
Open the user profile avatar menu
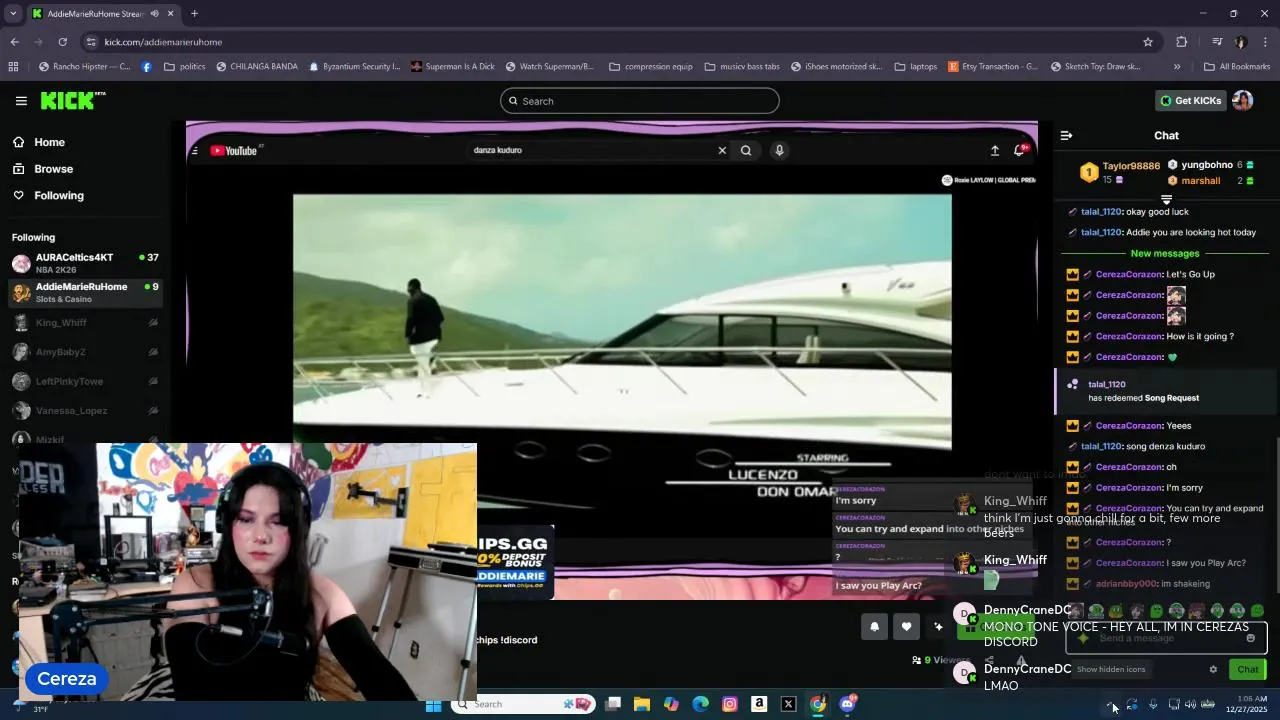[x=1242, y=100]
